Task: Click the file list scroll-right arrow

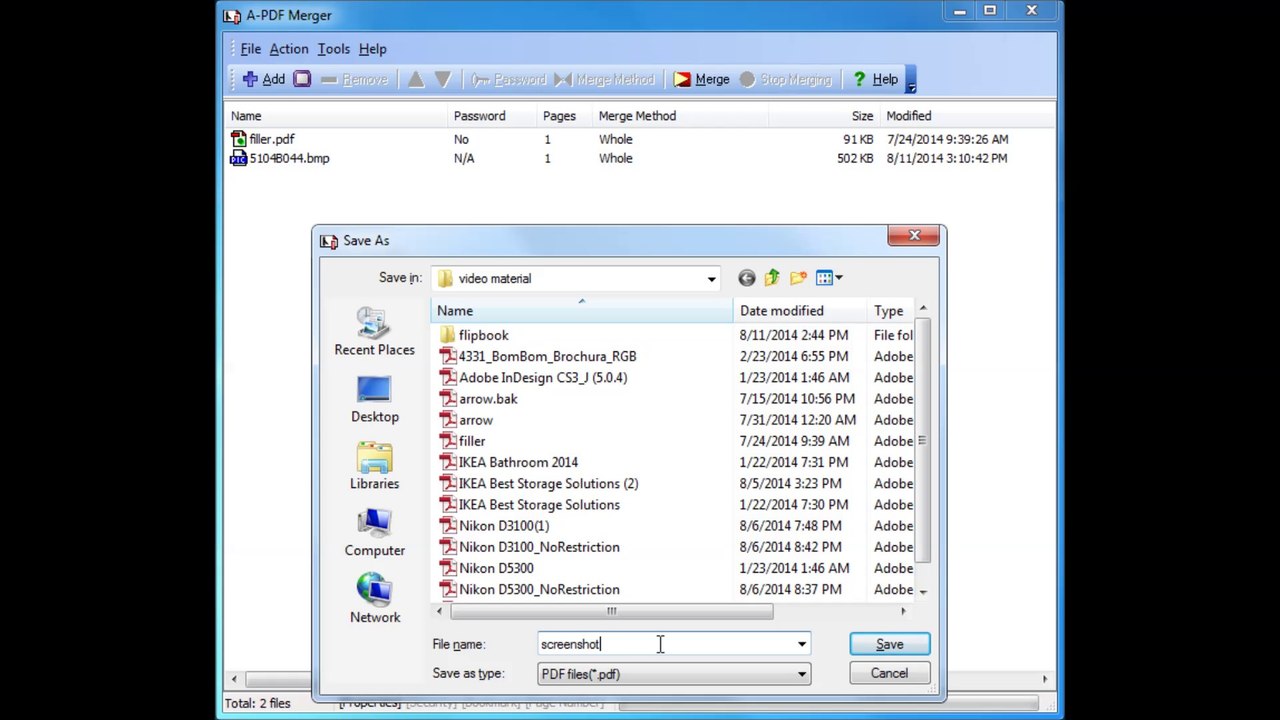Action: point(903,611)
